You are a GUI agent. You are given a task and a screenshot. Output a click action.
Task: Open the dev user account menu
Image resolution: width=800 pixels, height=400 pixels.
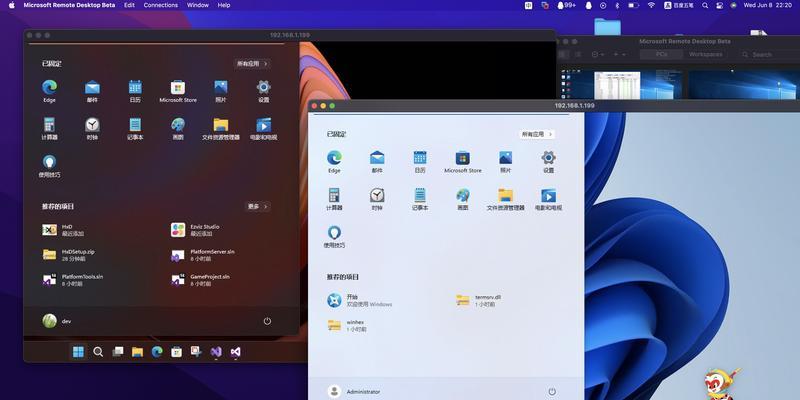pyautogui.click(x=57, y=321)
